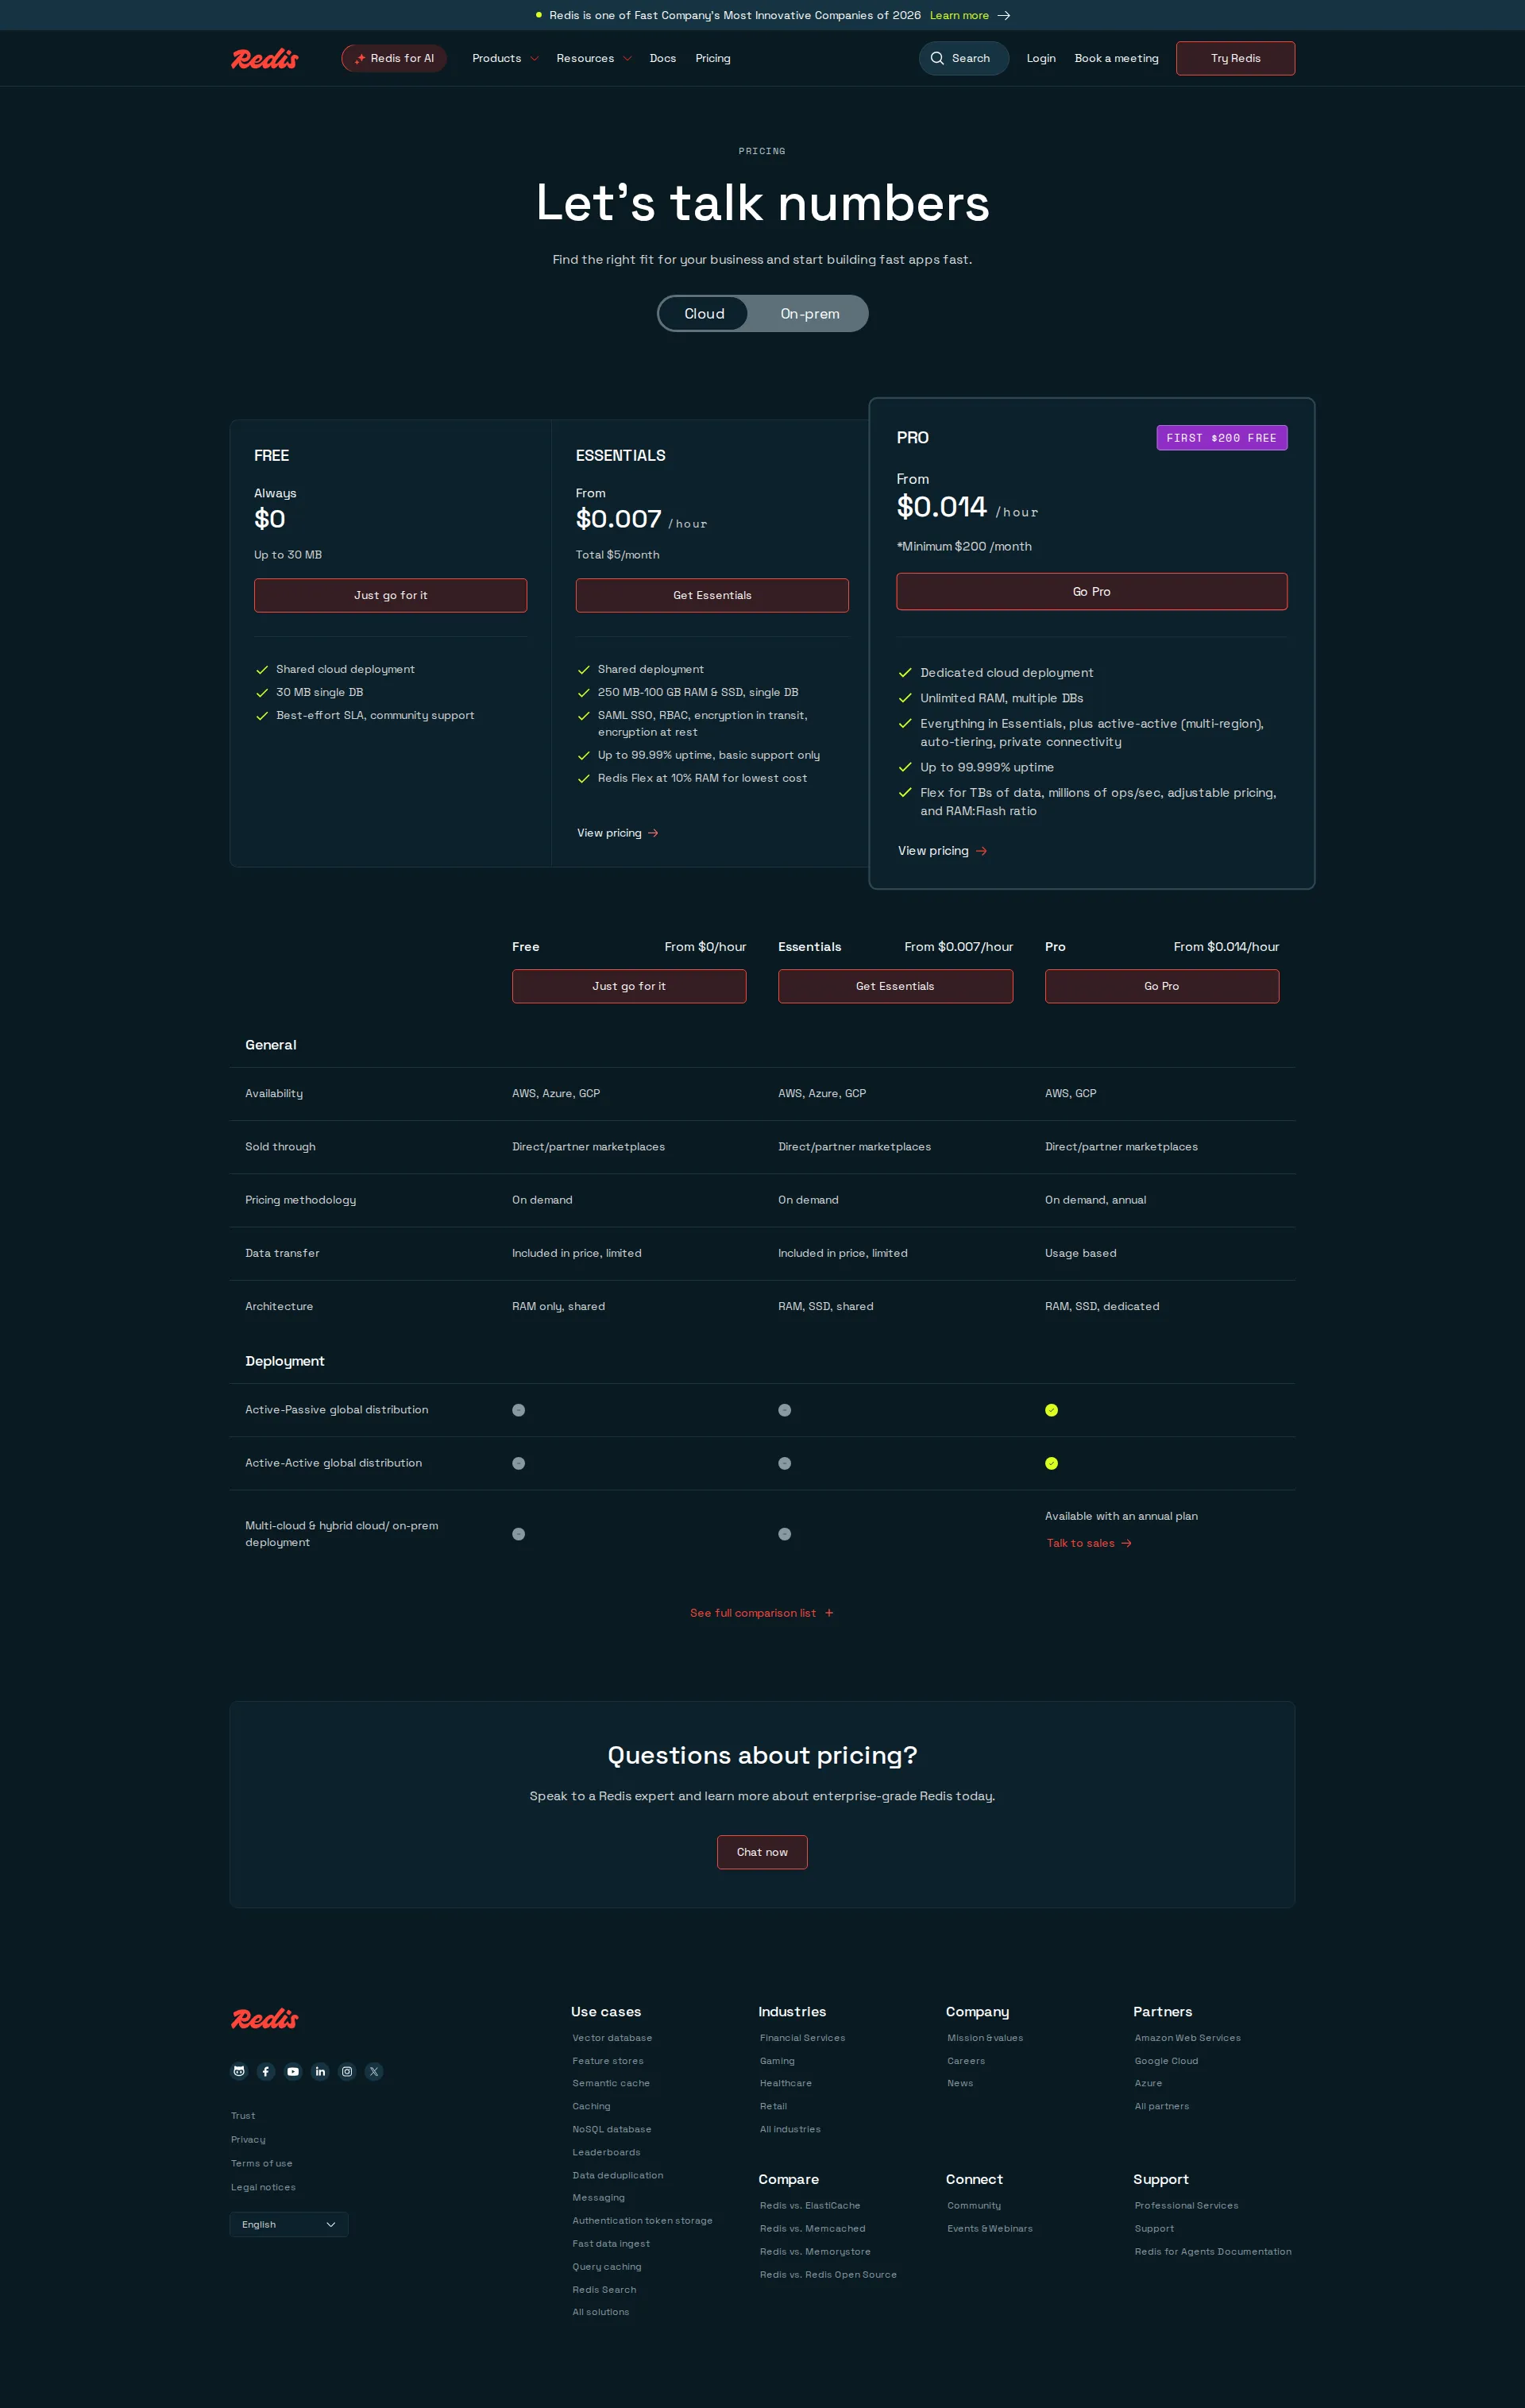Screen dimensions: 1525x2408
Task: Switch pricing view to On-prem
Action: point(809,313)
